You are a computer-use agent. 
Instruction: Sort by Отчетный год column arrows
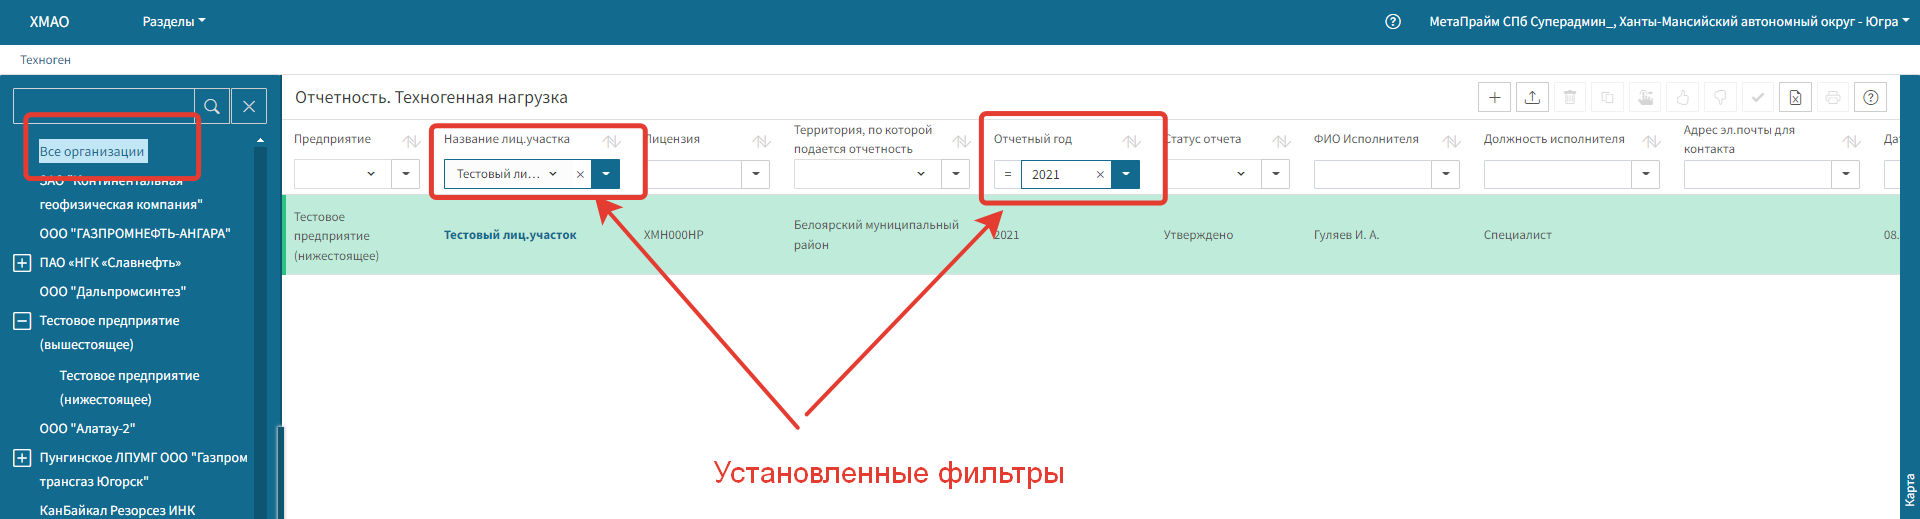[x=1131, y=141]
